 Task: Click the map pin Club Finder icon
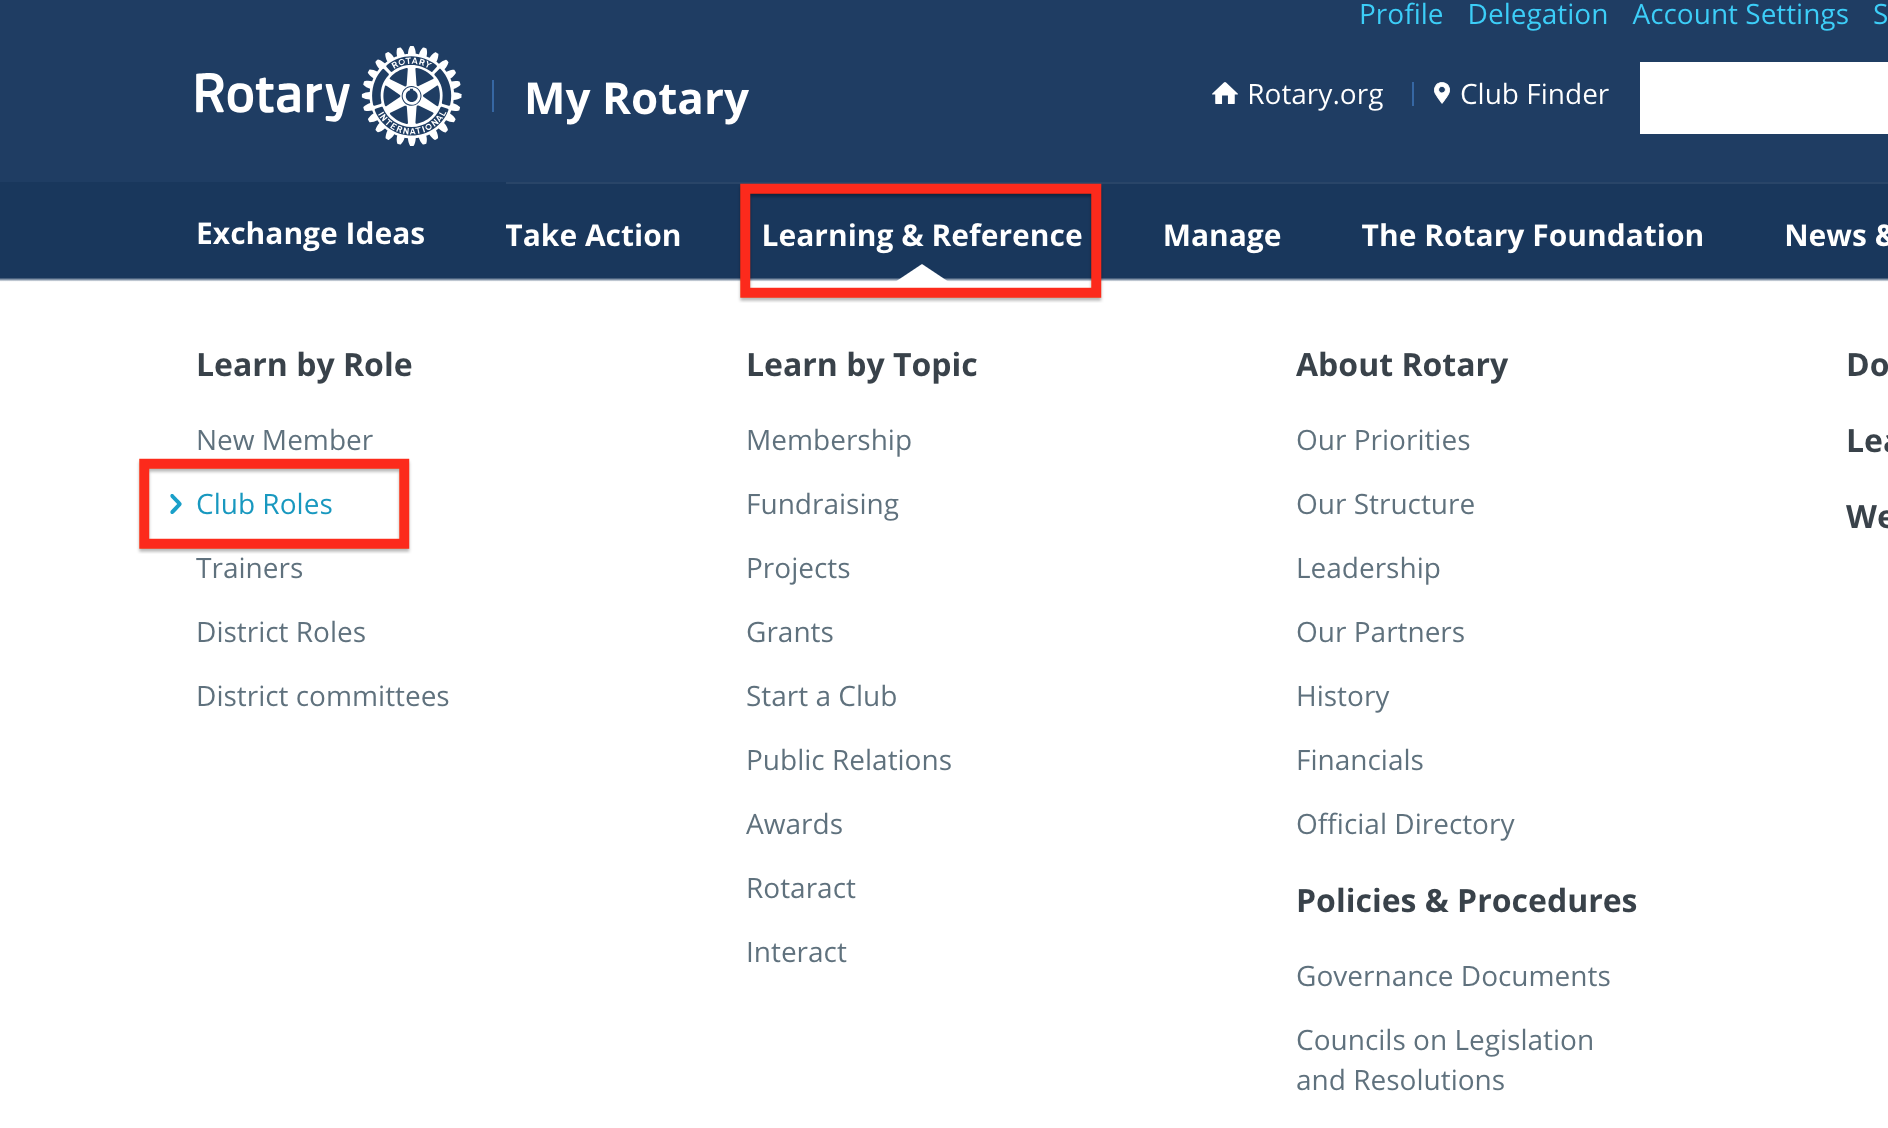[x=1441, y=94]
